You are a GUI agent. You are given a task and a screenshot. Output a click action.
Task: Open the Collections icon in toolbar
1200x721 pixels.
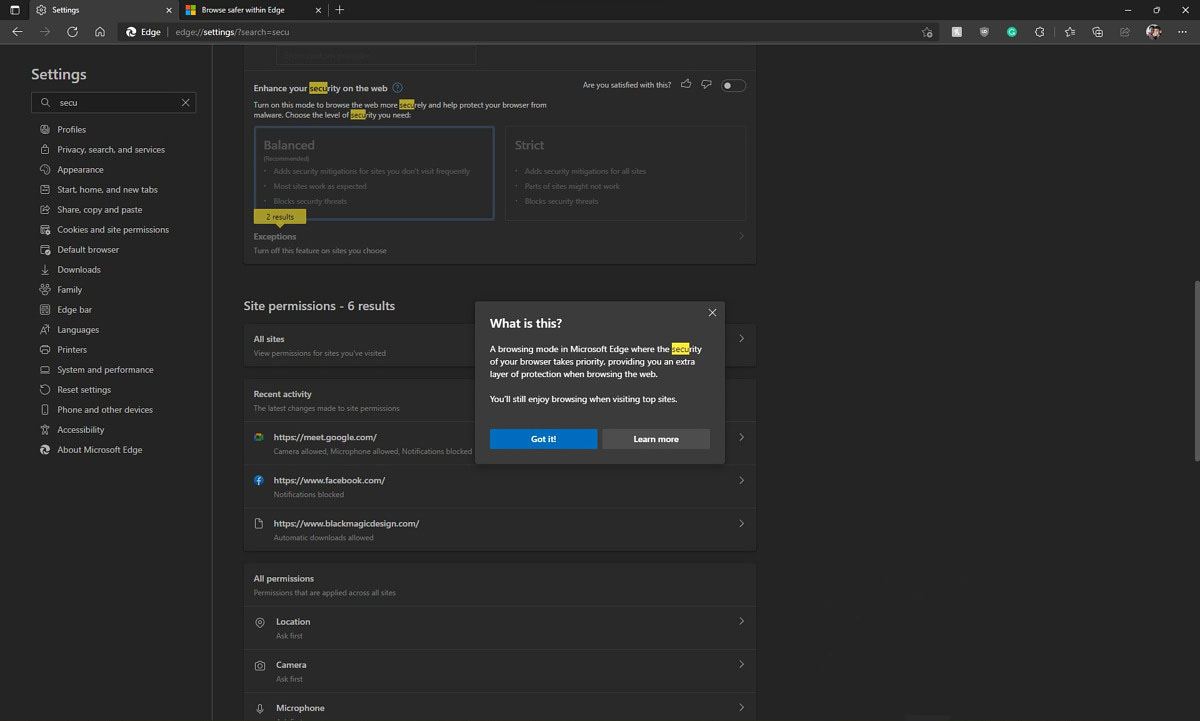pos(1097,32)
